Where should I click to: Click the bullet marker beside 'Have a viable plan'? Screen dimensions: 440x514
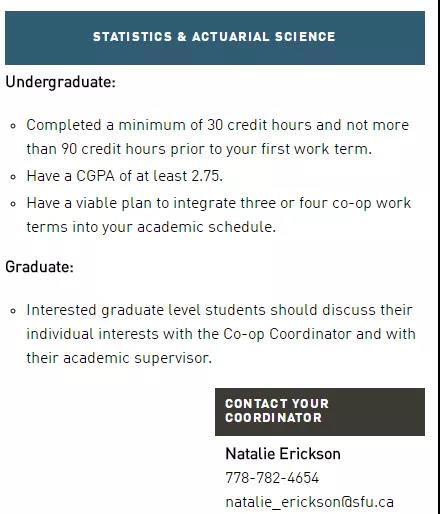pyautogui.click(x=13, y=204)
